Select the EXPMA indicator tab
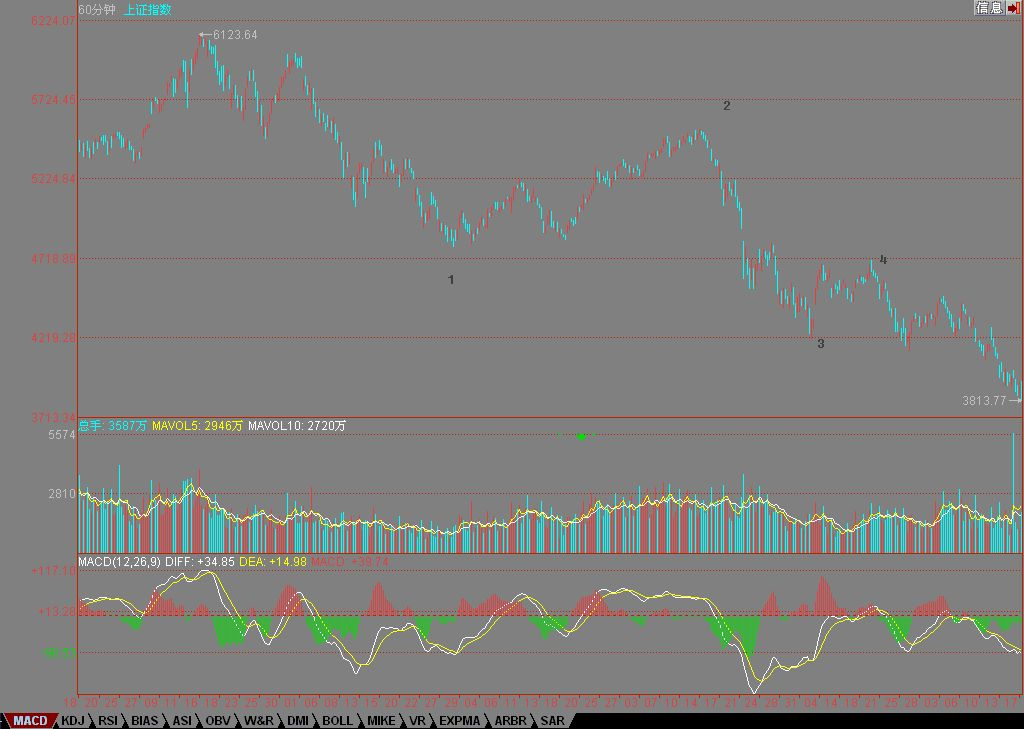This screenshot has height=729, width=1024. pyautogui.click(x=459, y=721)
